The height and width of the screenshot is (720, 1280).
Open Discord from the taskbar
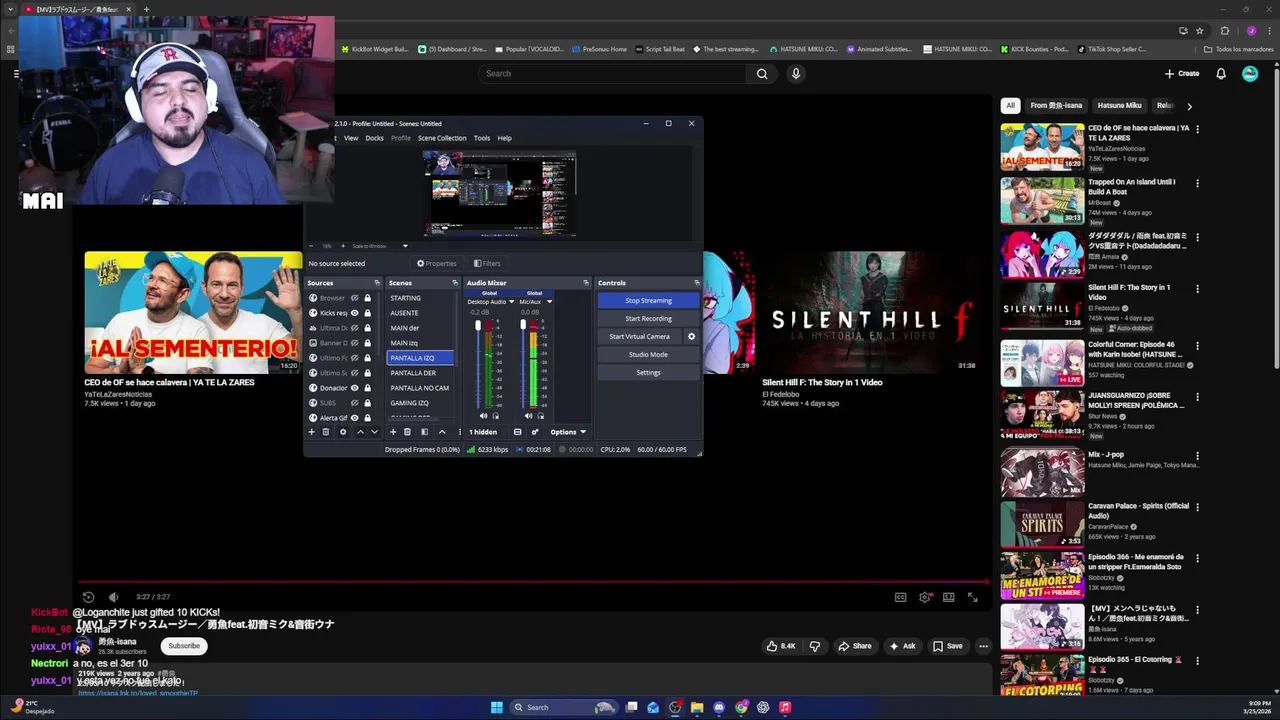[719, 707]
